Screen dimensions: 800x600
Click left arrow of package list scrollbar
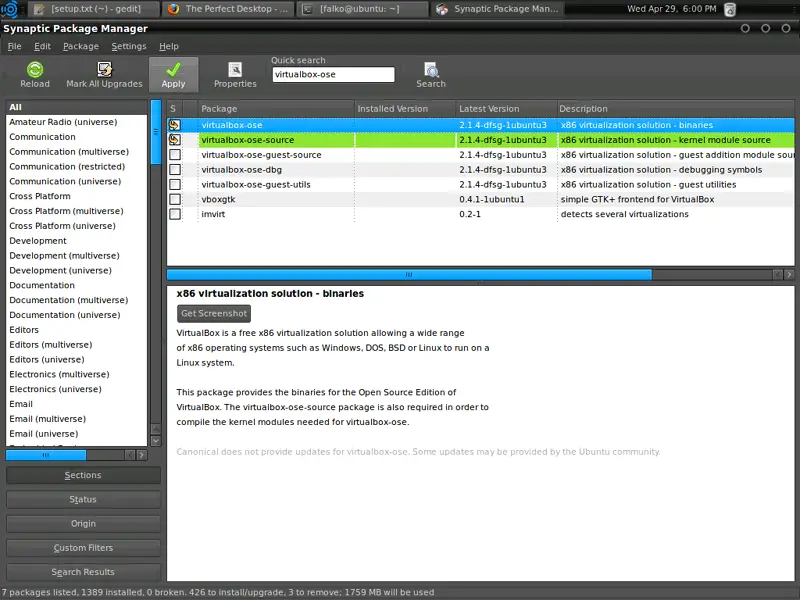(778, 274)
